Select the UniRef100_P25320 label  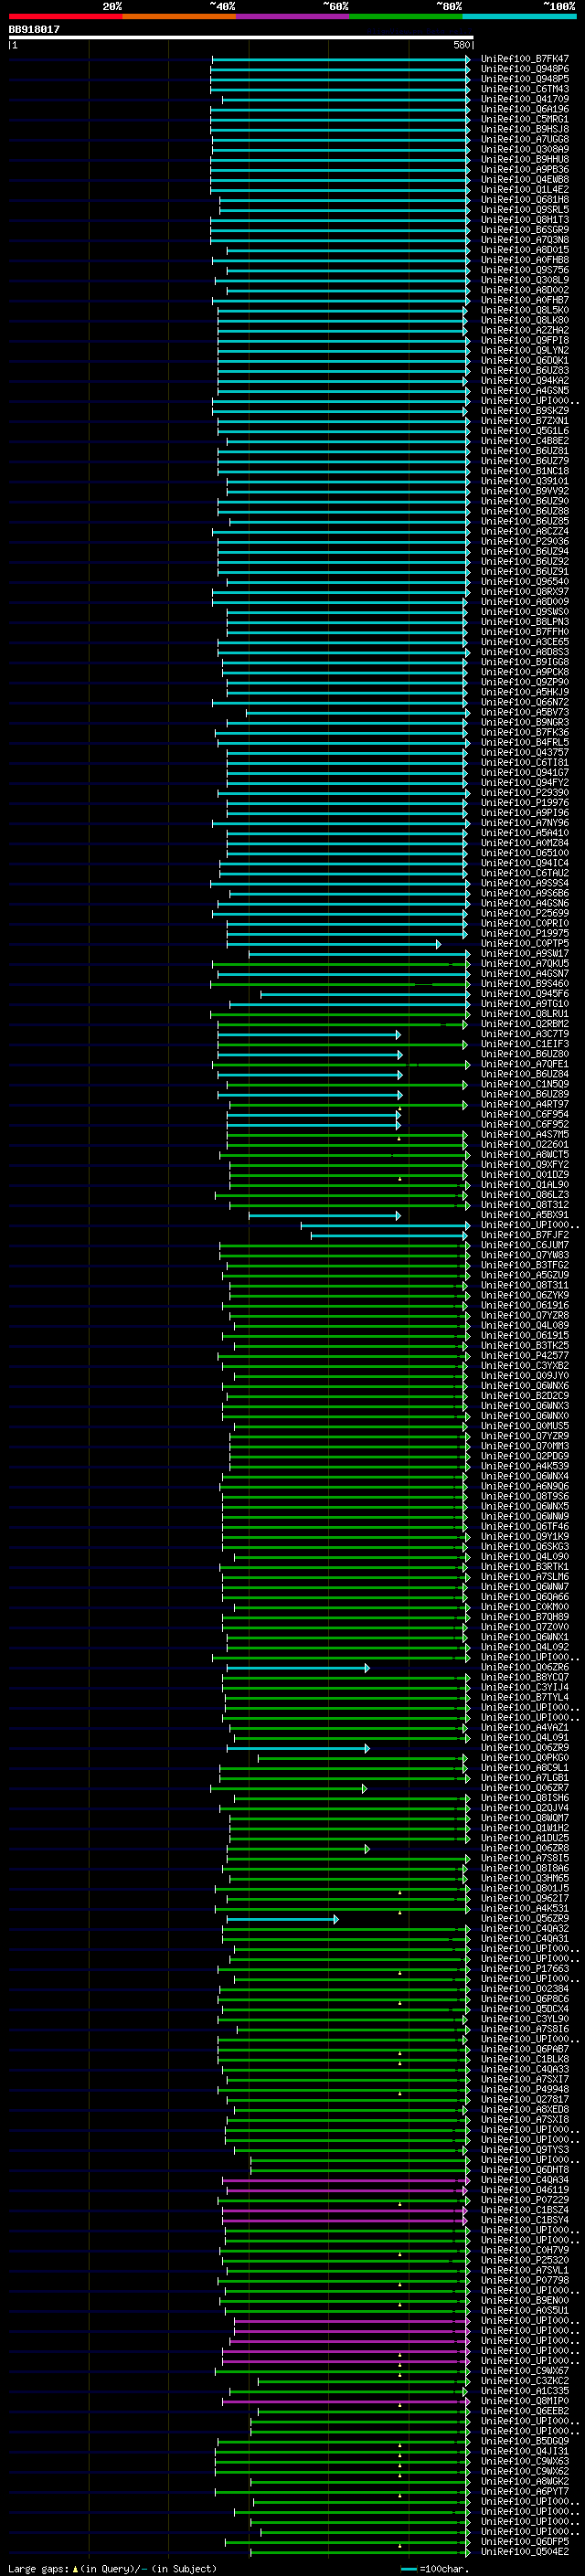(x=524, y=2260)
